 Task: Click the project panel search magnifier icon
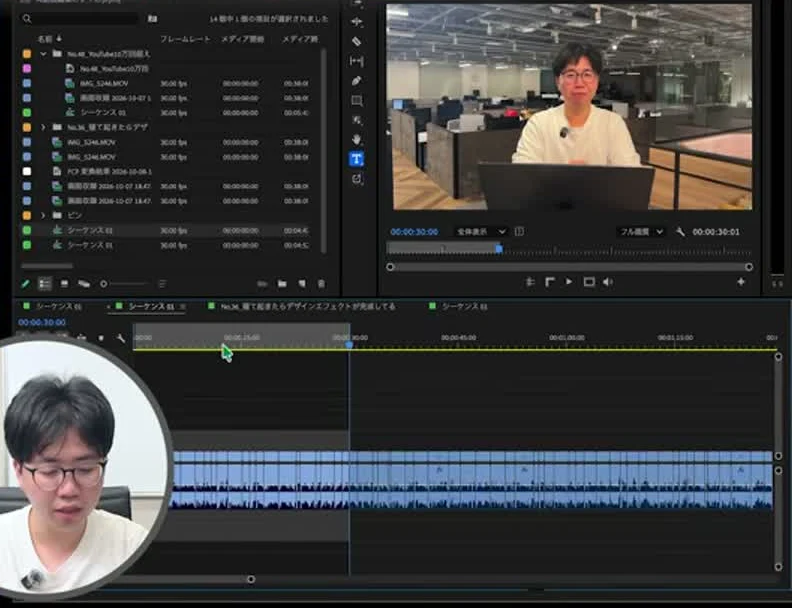click(27, 19)
